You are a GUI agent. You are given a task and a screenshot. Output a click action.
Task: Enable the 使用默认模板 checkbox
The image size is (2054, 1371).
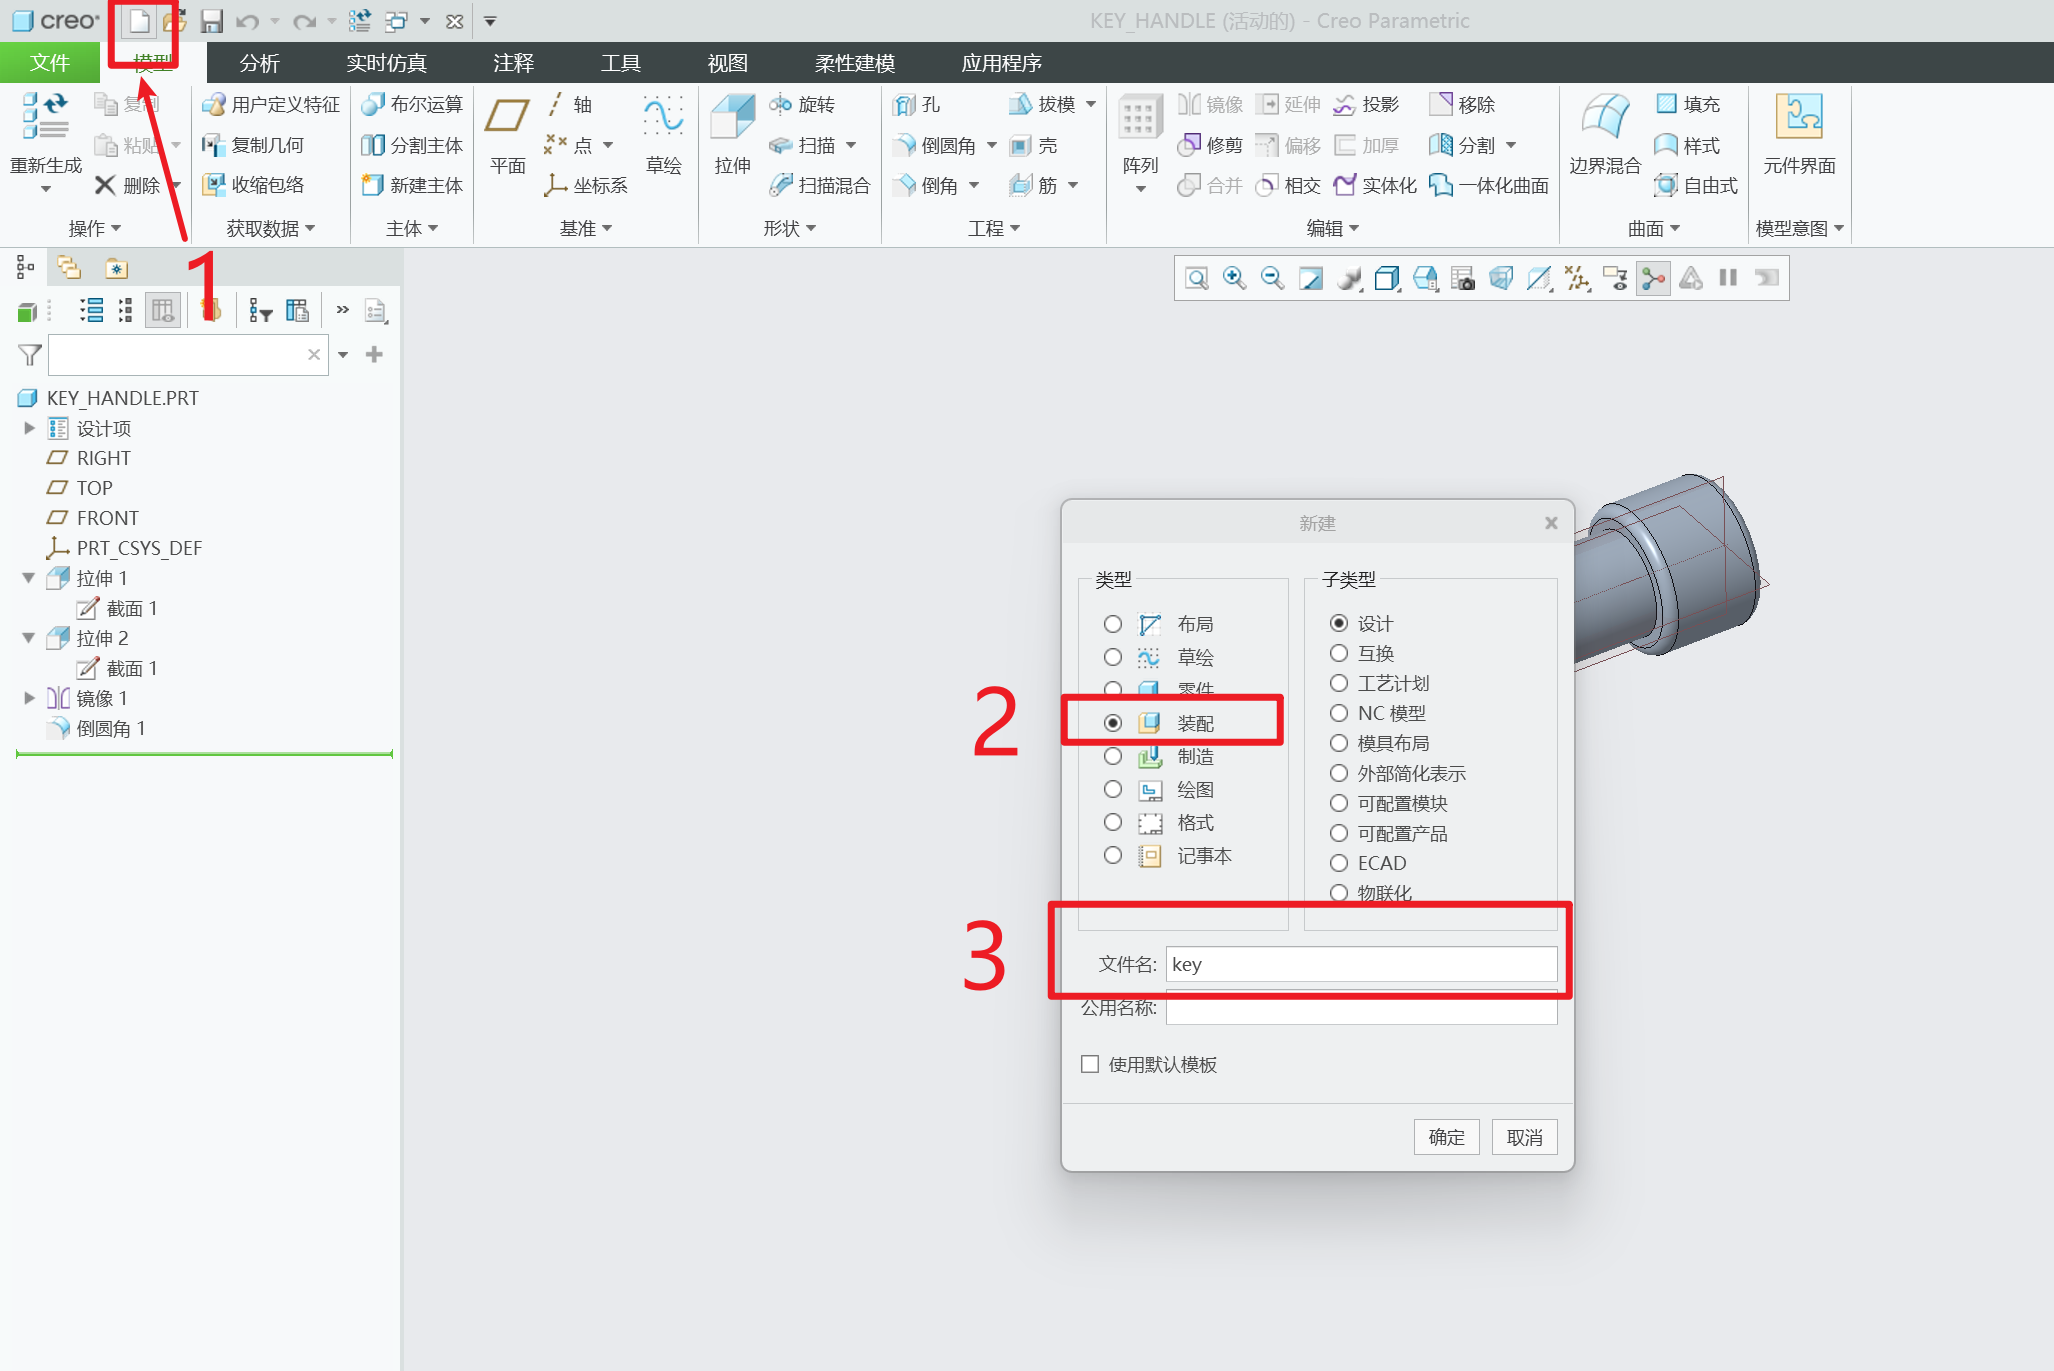click(x=1090, y=1064)
